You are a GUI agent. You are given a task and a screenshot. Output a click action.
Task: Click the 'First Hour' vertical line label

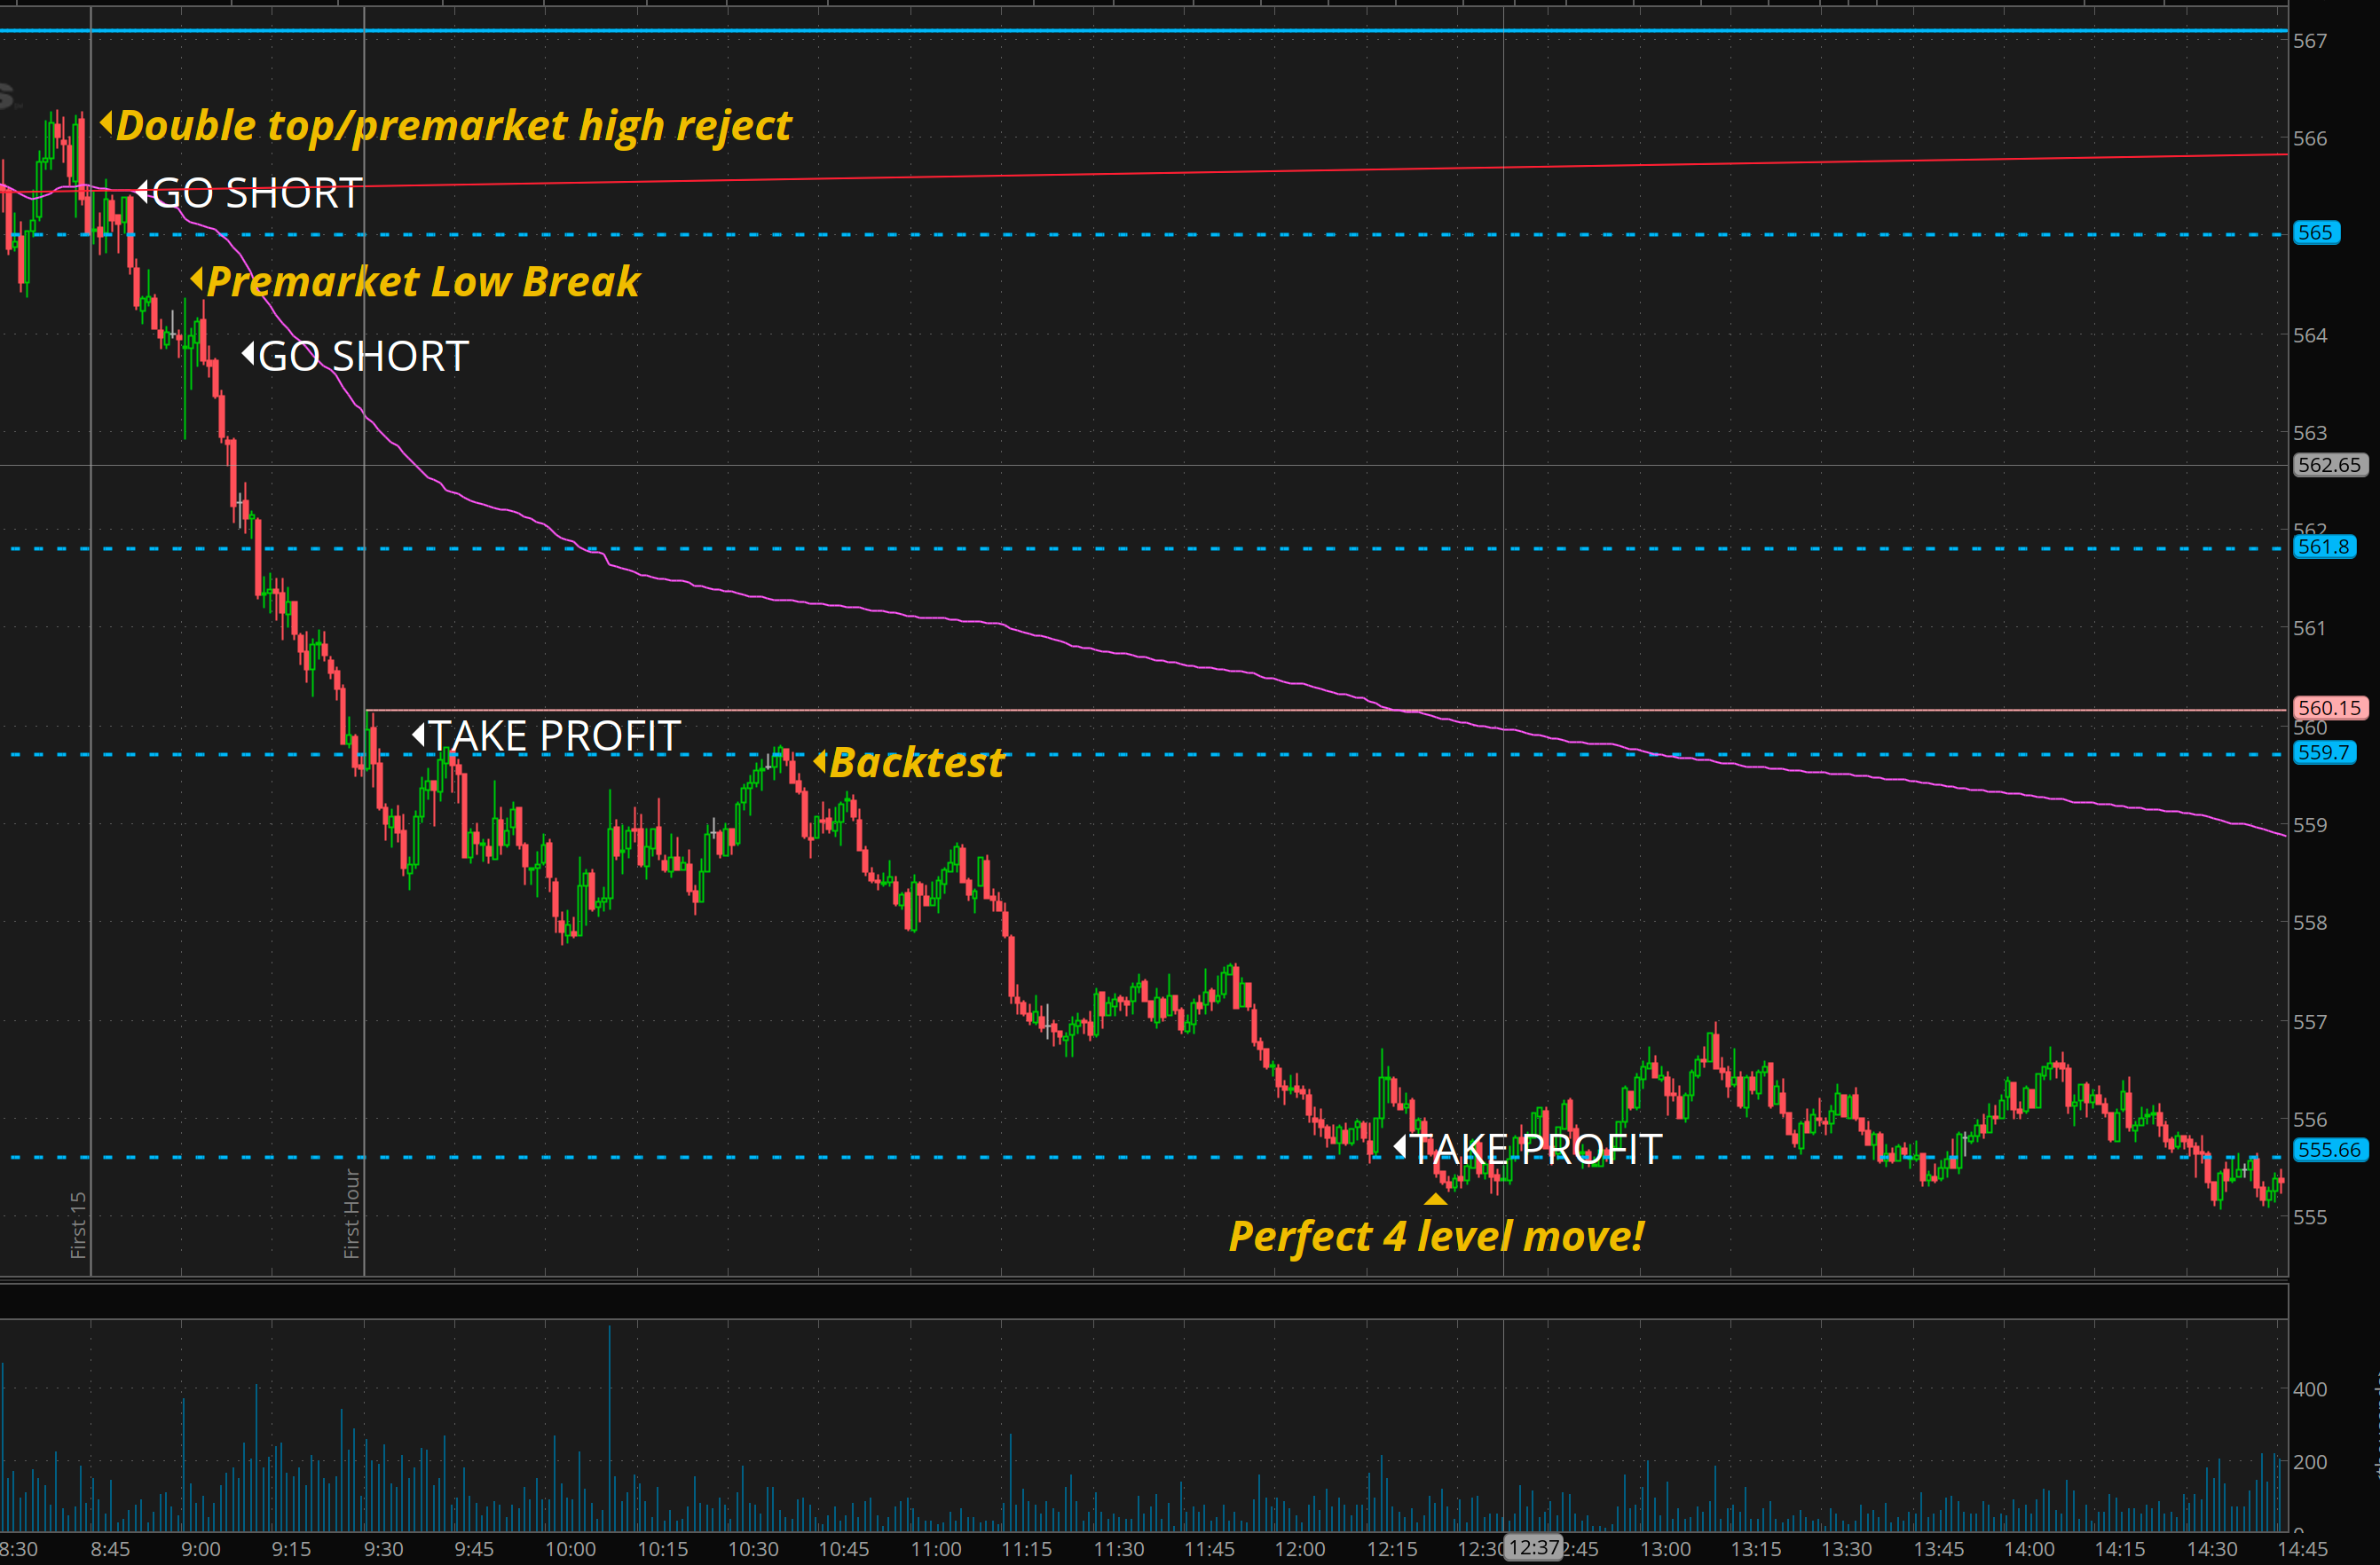pyautogui.click(x=351, y=1213)
